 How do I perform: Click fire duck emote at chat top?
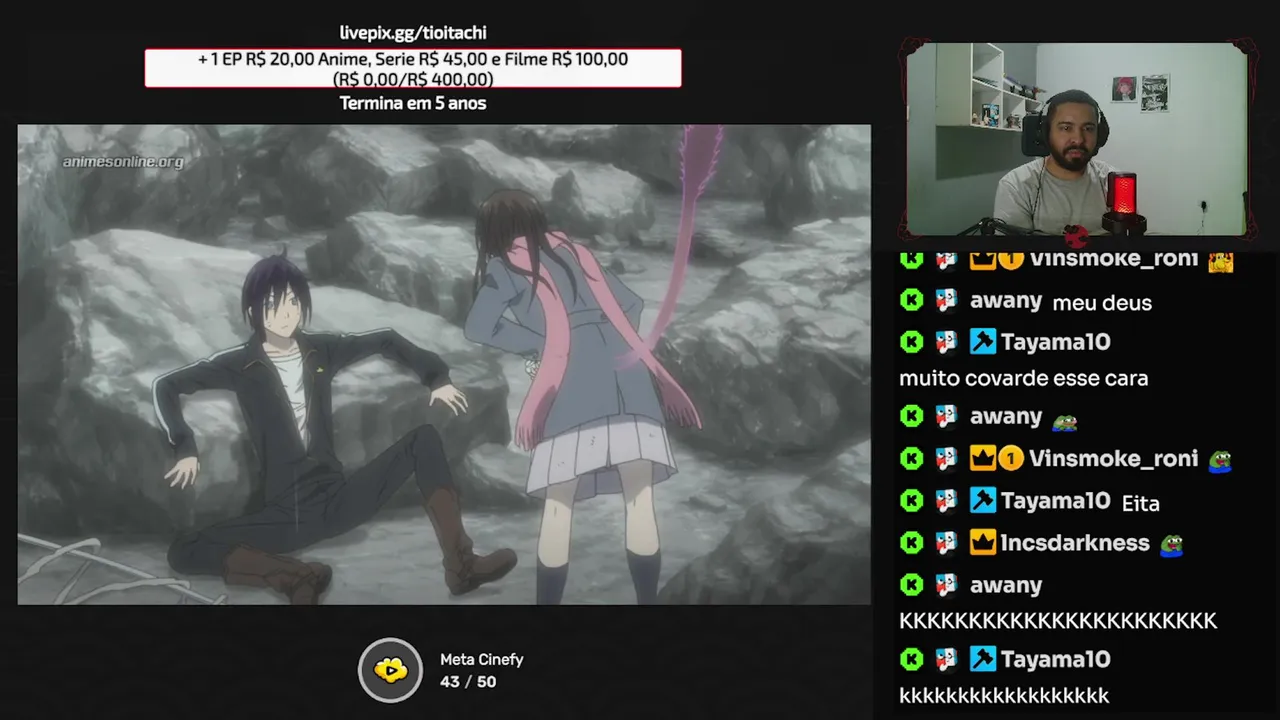pos(1220,262)
